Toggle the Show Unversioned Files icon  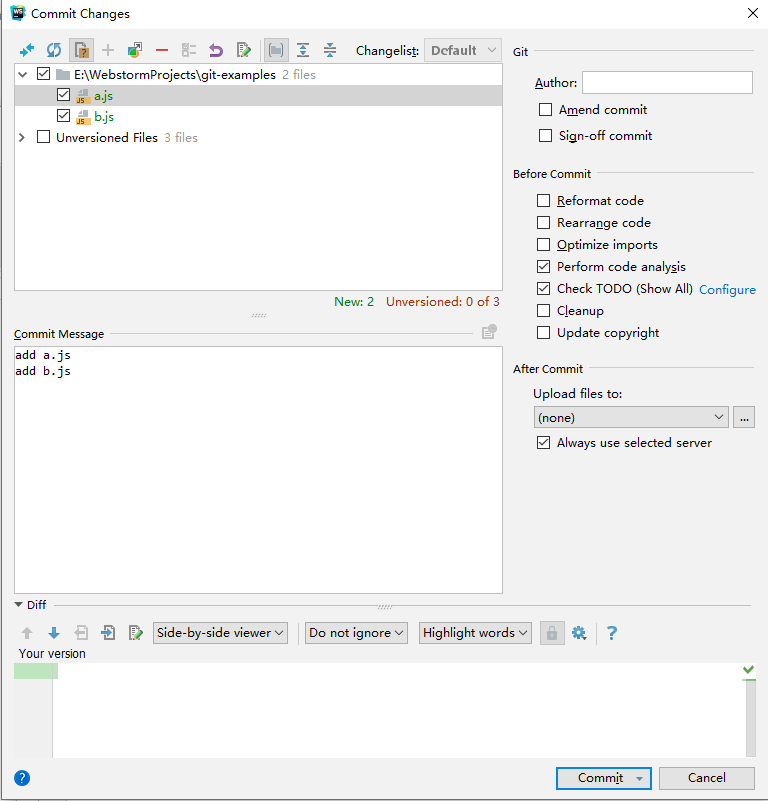(81, 50)
